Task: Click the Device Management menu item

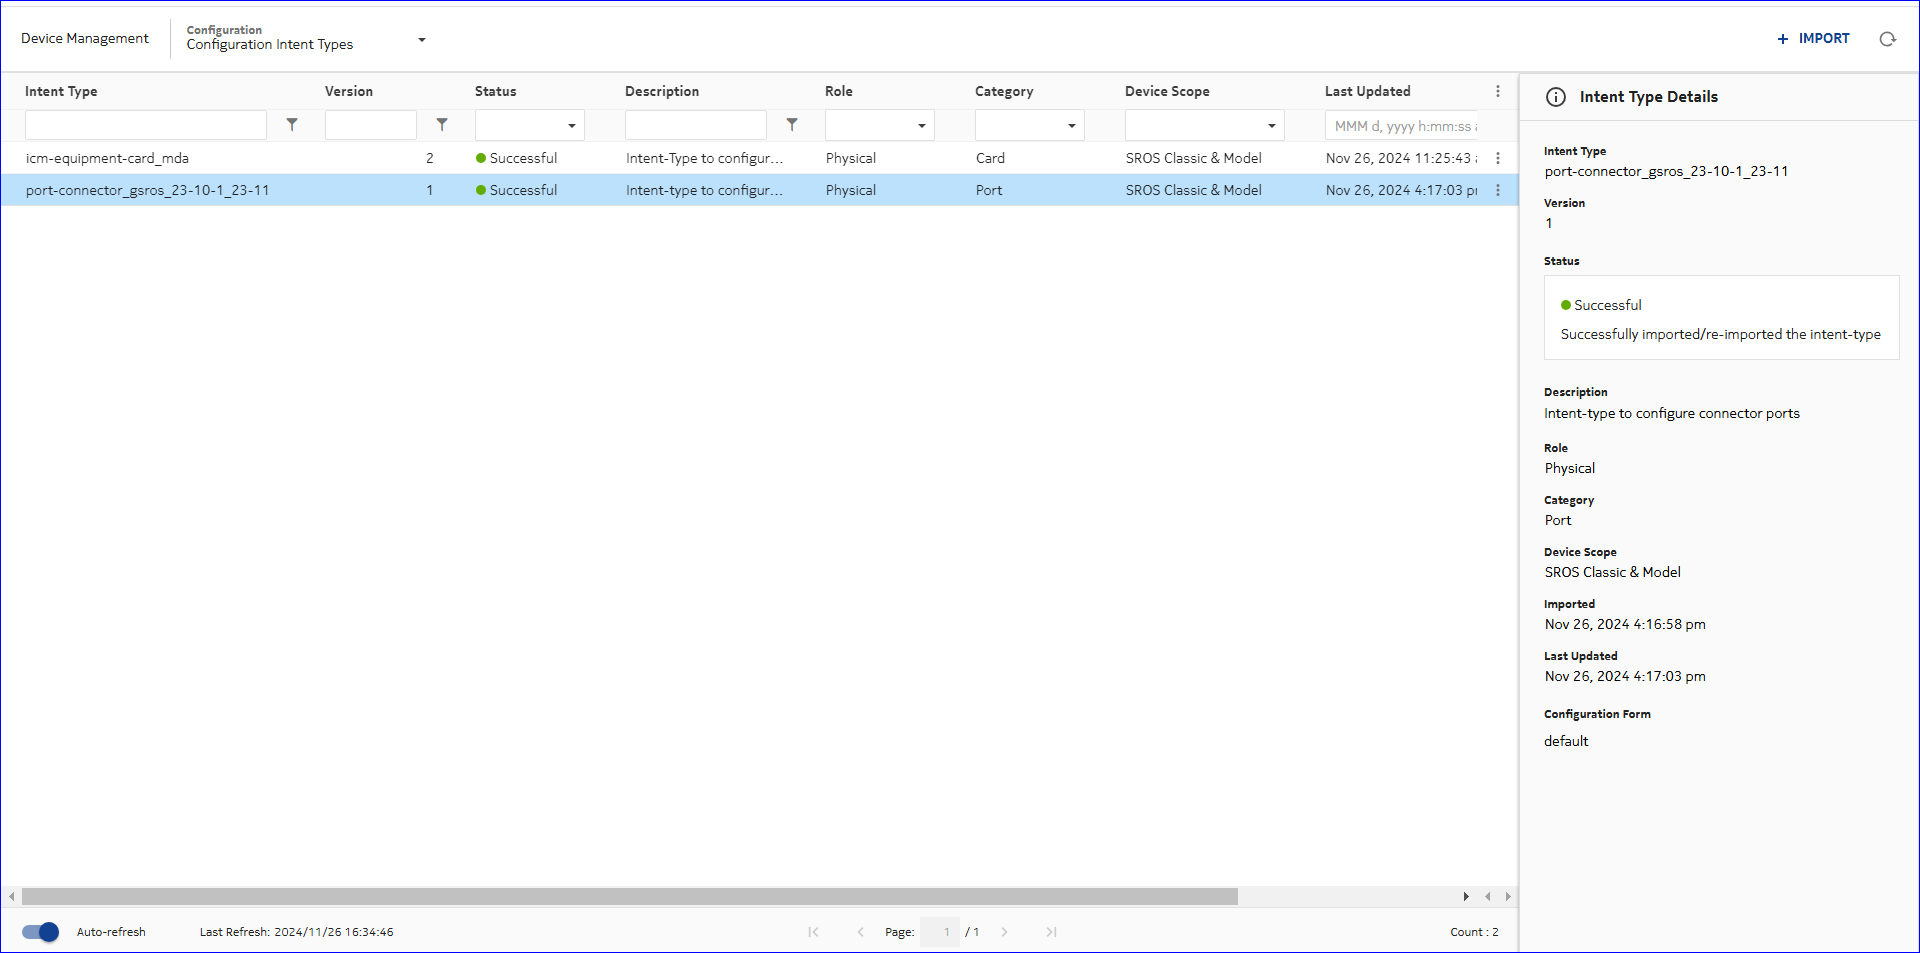Action: coord(85,38)
